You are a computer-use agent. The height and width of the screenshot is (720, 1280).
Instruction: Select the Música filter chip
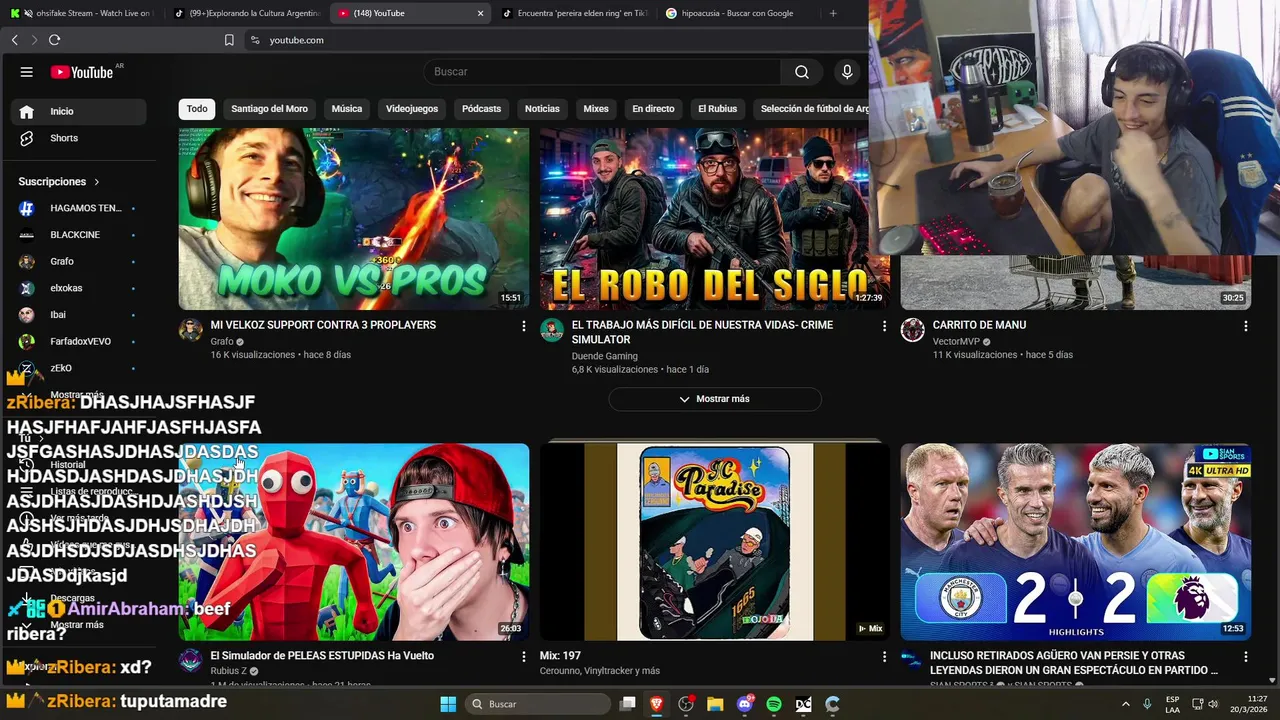point(347,109)
